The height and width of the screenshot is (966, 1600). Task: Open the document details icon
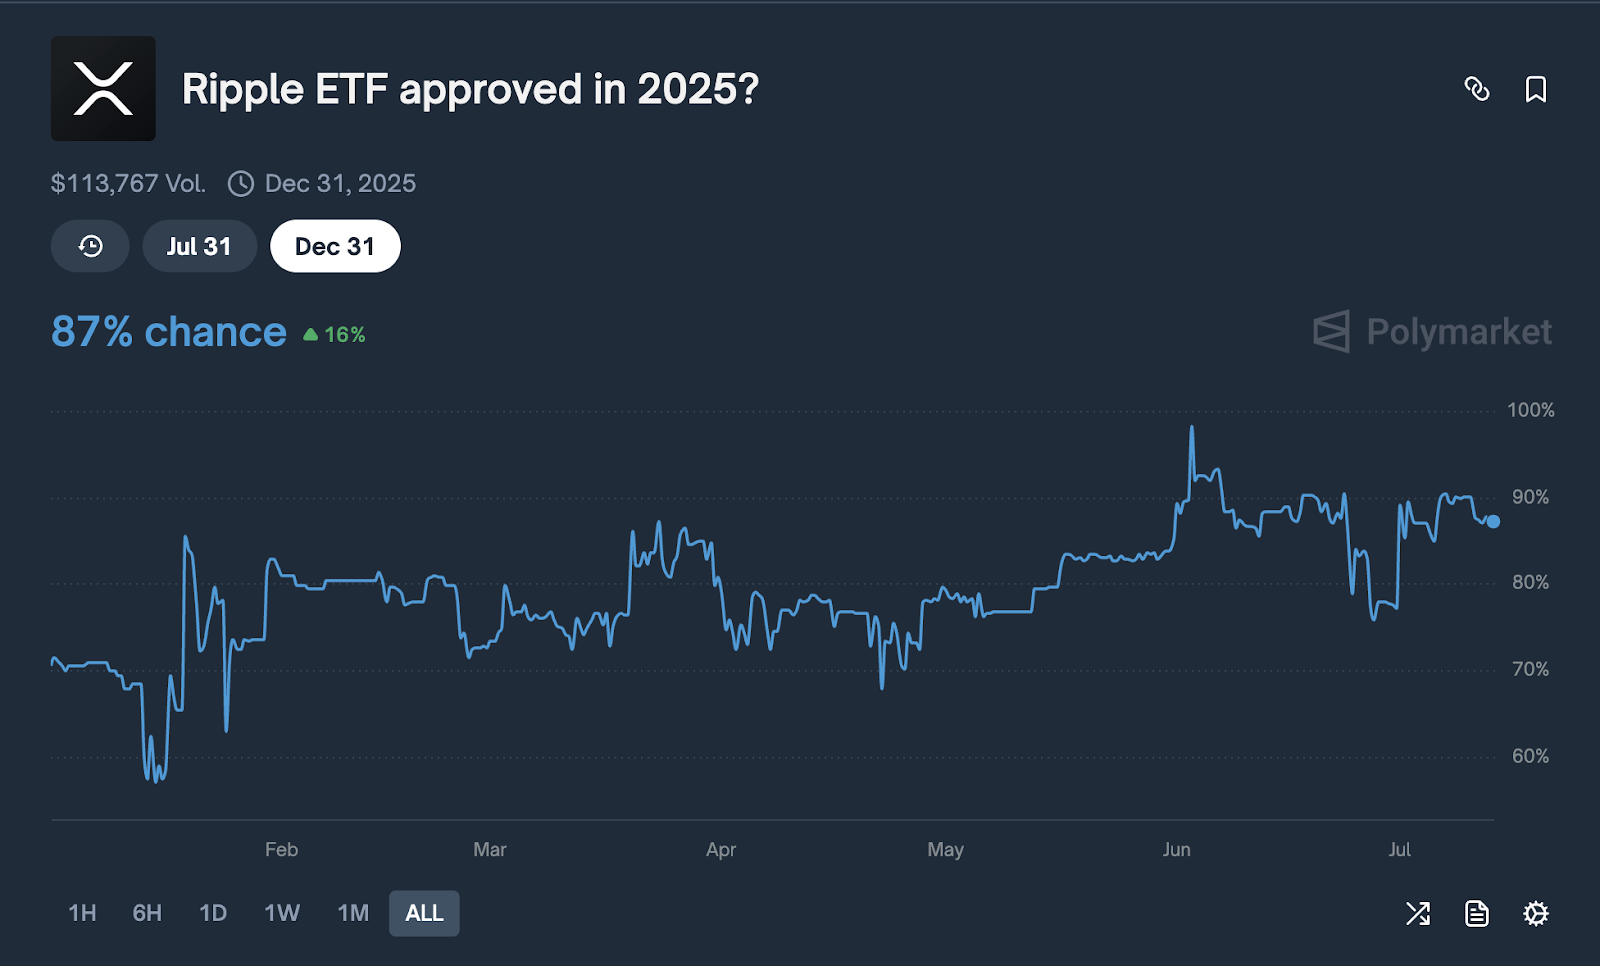pos(1476,913)
